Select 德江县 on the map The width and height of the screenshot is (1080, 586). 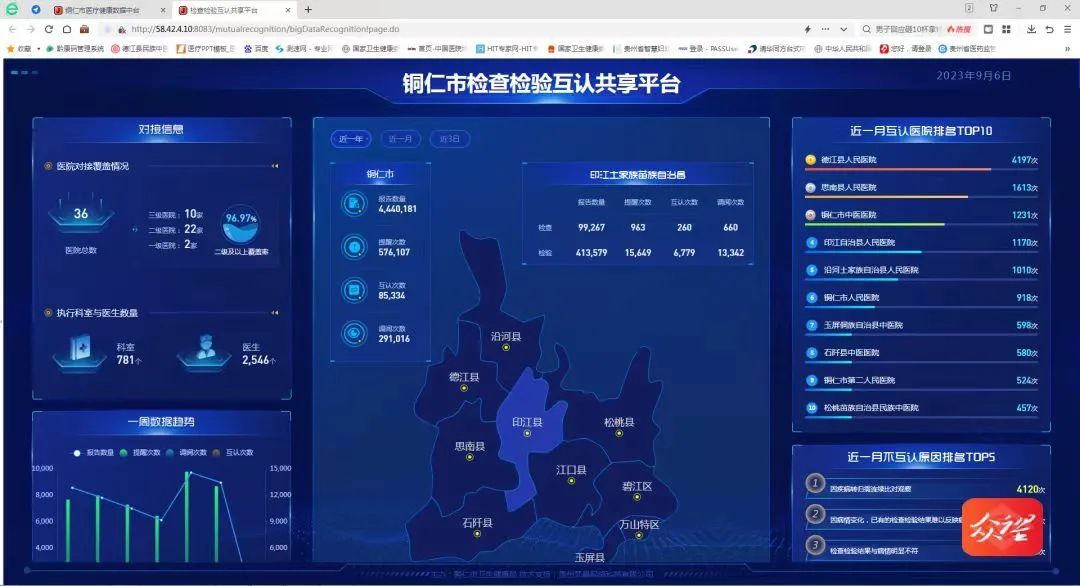click(464, 377)
